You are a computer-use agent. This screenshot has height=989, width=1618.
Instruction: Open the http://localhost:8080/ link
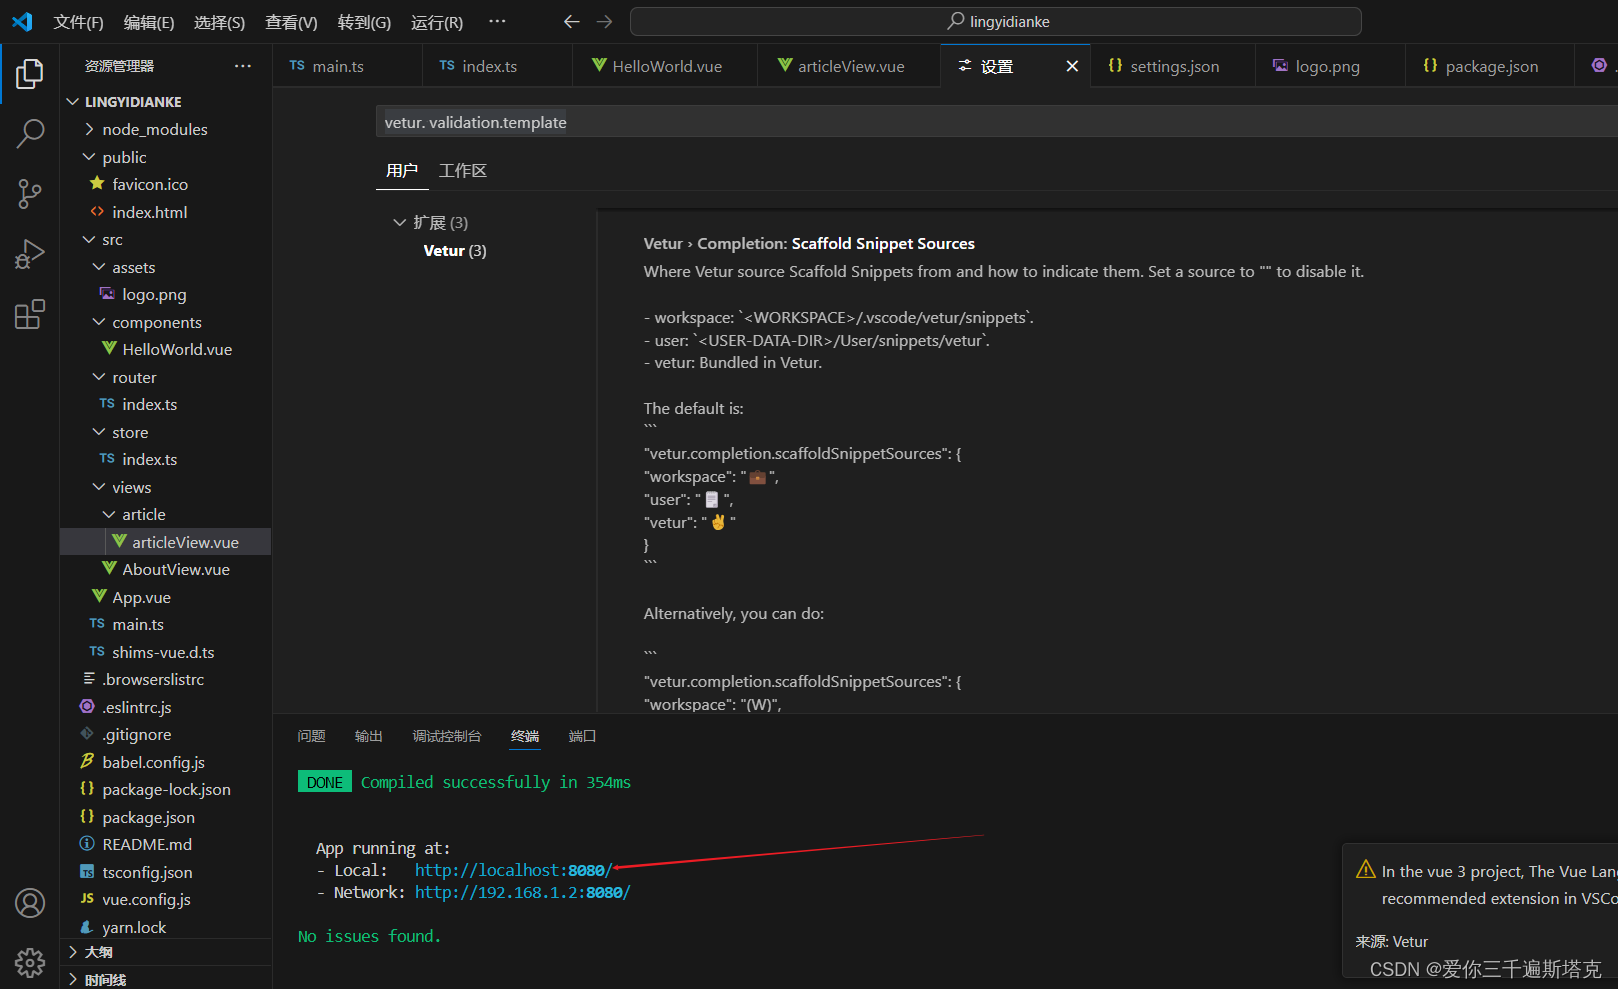point(512,869)
